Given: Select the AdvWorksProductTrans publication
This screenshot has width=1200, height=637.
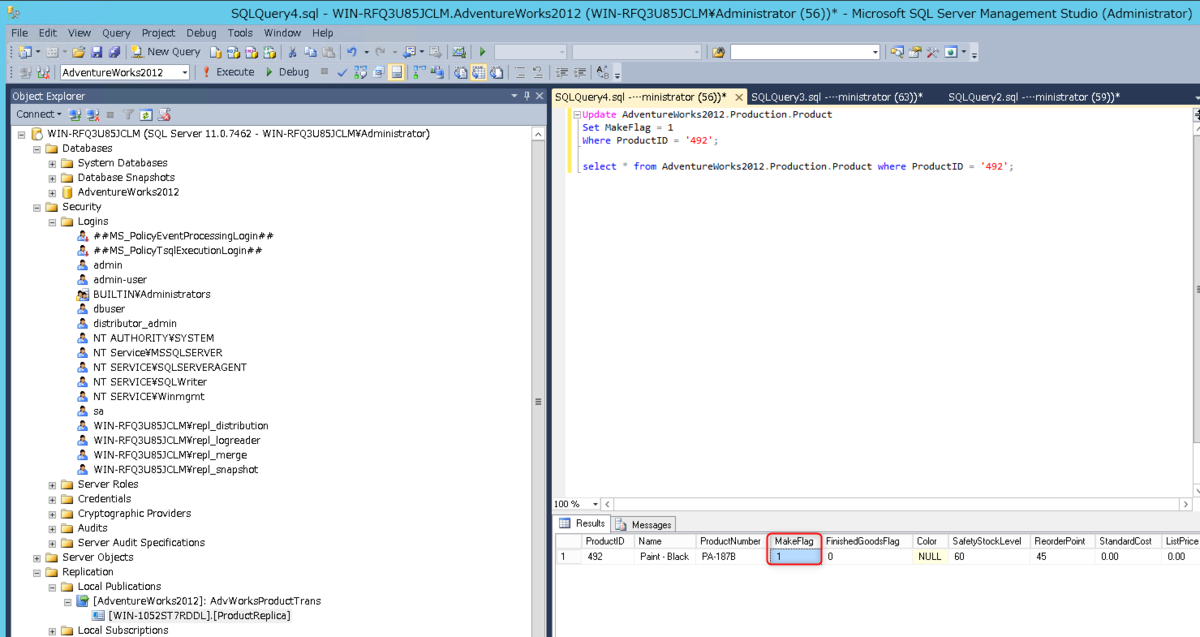Looking at the screenshot, I should (x=207, y=601).
